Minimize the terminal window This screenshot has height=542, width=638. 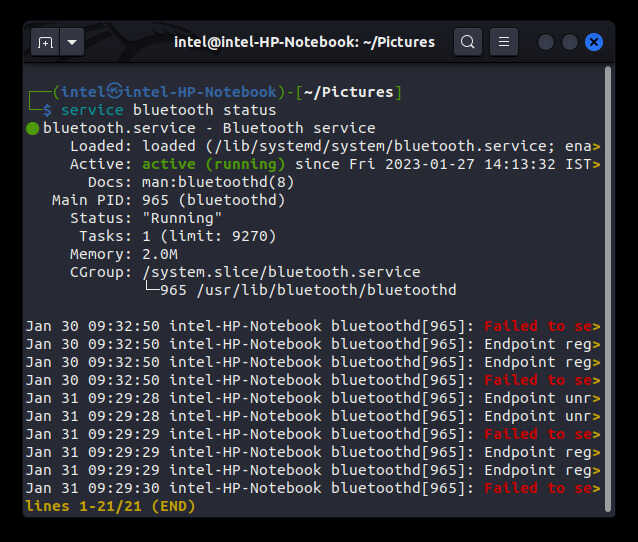pos(546,42)
